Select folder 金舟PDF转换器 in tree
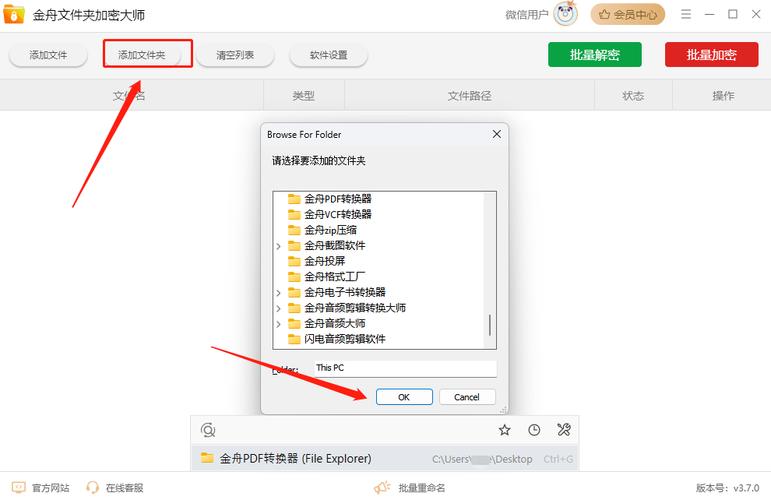771x500 pixels. (338, 199)
